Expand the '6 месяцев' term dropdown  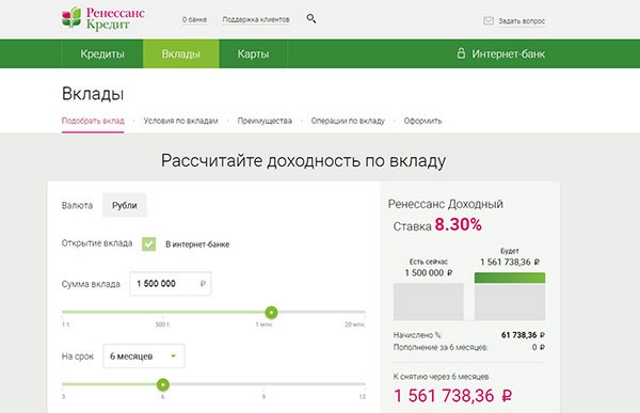(x=144, y=355)
